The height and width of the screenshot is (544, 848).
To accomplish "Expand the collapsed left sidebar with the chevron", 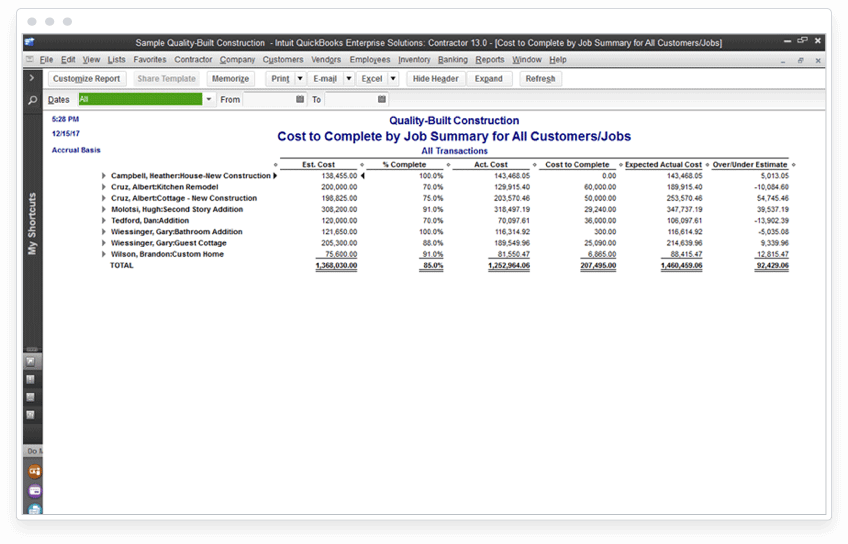I will point(32,78).
